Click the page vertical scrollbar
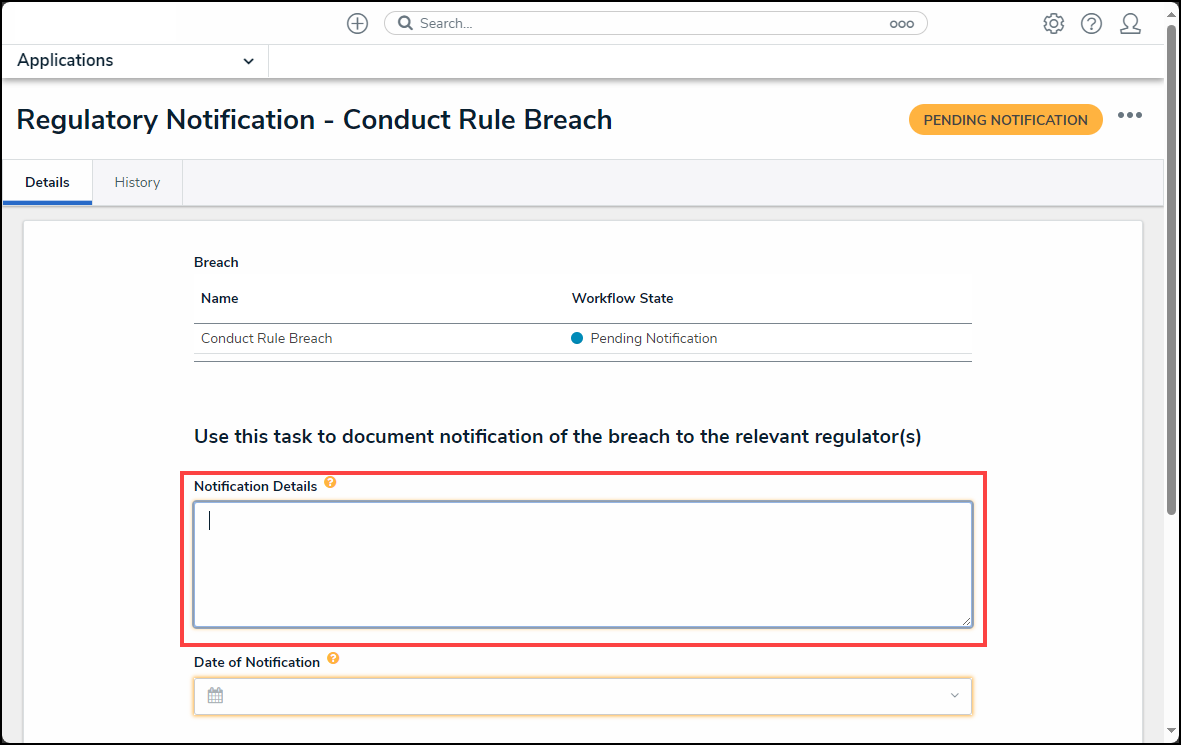Screen dimensions: 1181x745 point(1171,270)
